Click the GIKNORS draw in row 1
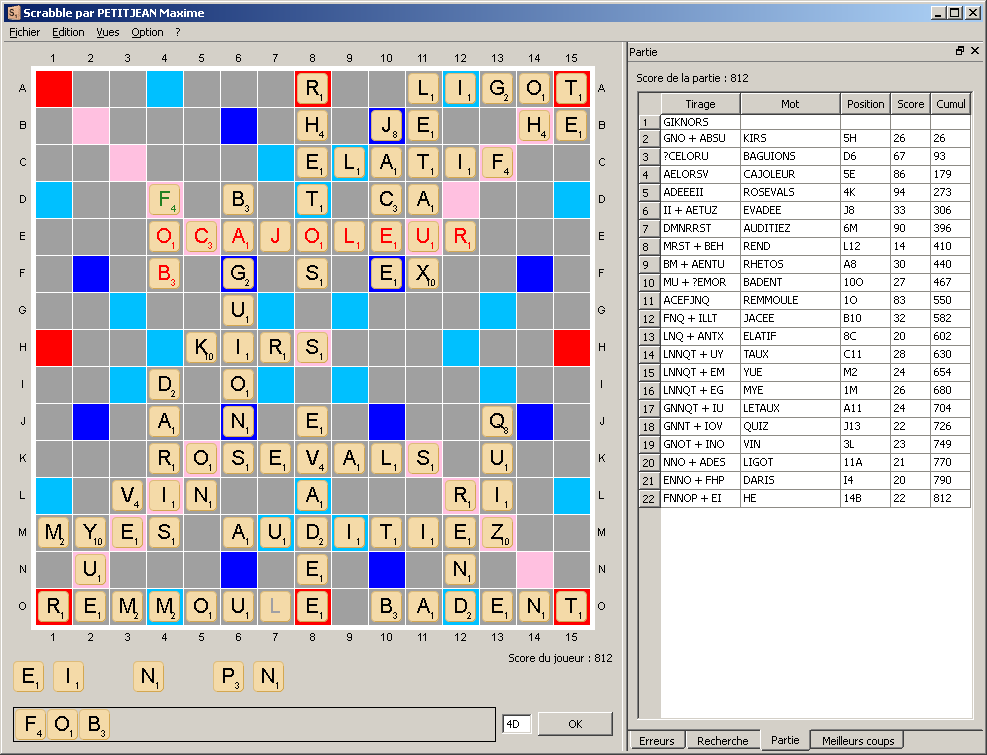Image resolution: width=987 pixels, height=755 pixels. pos(700,122)
